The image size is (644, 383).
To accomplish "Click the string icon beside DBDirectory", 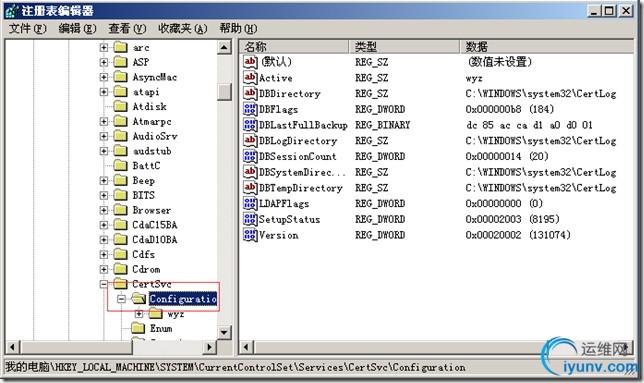I will (x=250, y=93).
